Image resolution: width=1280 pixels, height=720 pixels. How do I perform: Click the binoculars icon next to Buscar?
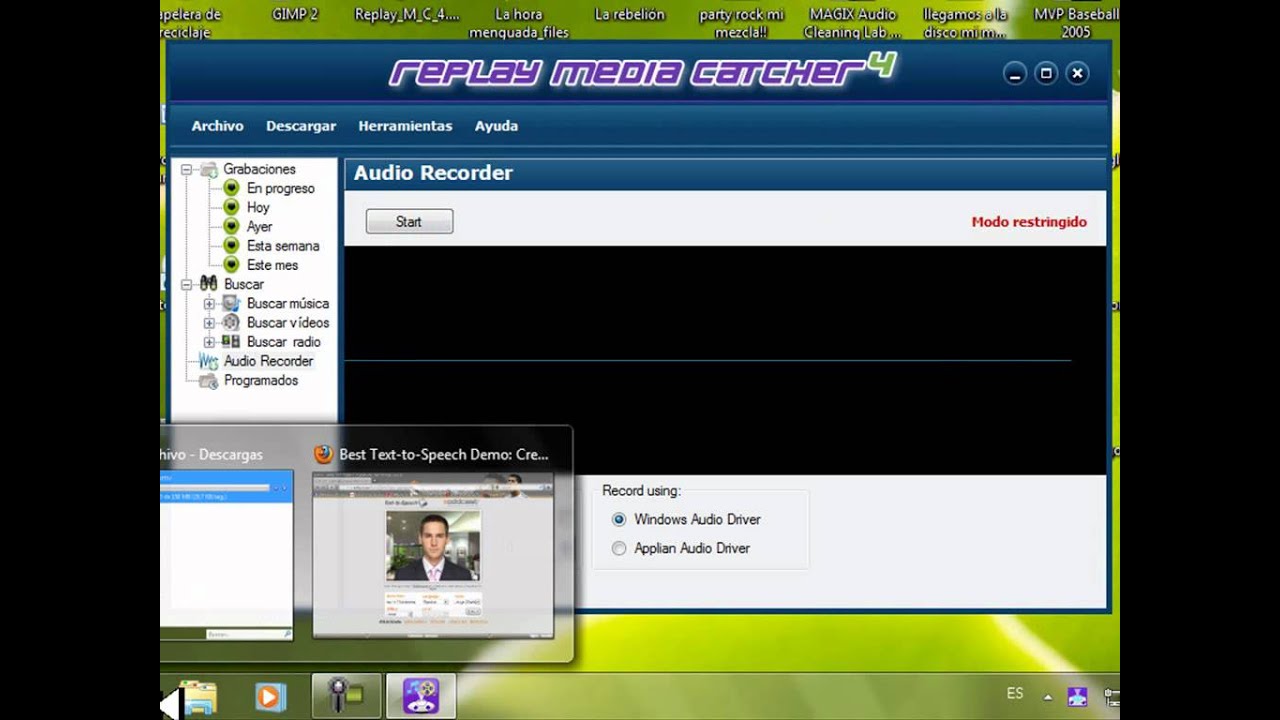coord(208,284)
